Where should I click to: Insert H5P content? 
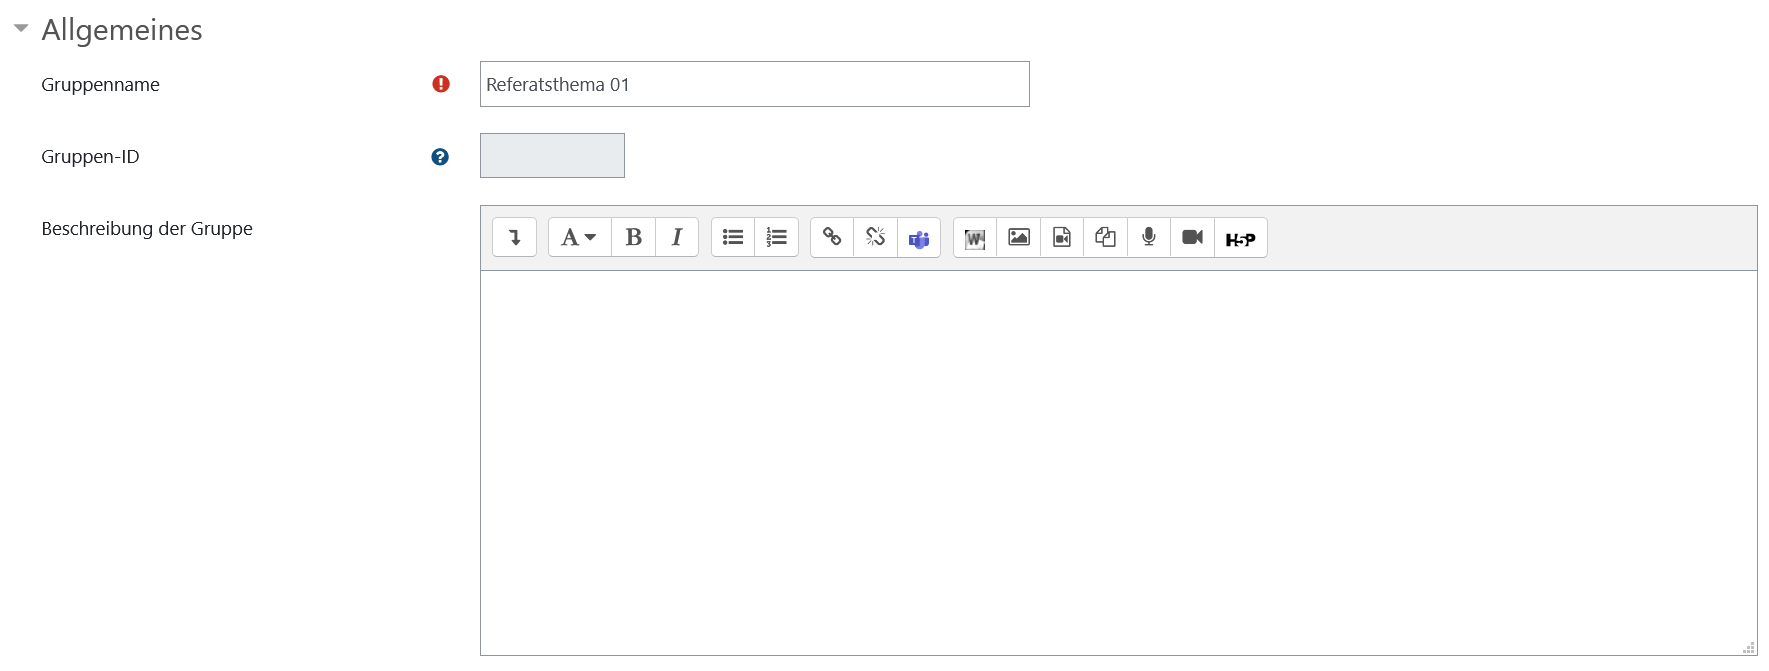1240,238
